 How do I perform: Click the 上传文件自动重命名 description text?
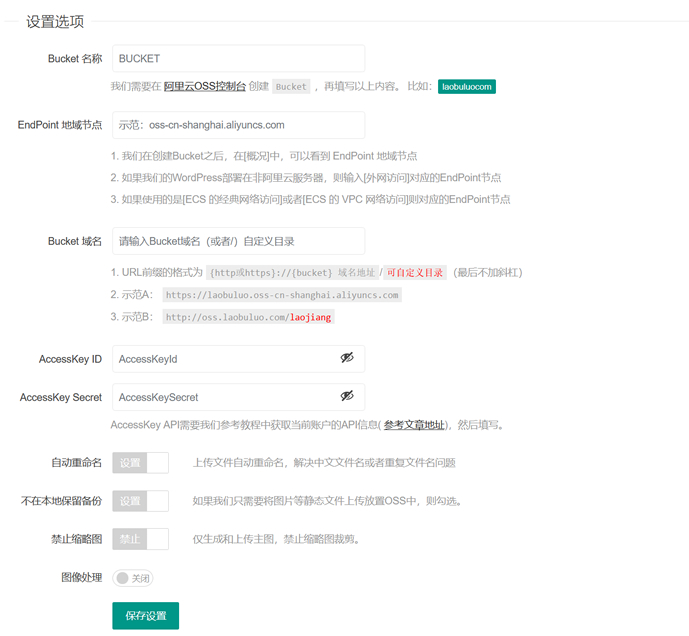pos(324,463)
